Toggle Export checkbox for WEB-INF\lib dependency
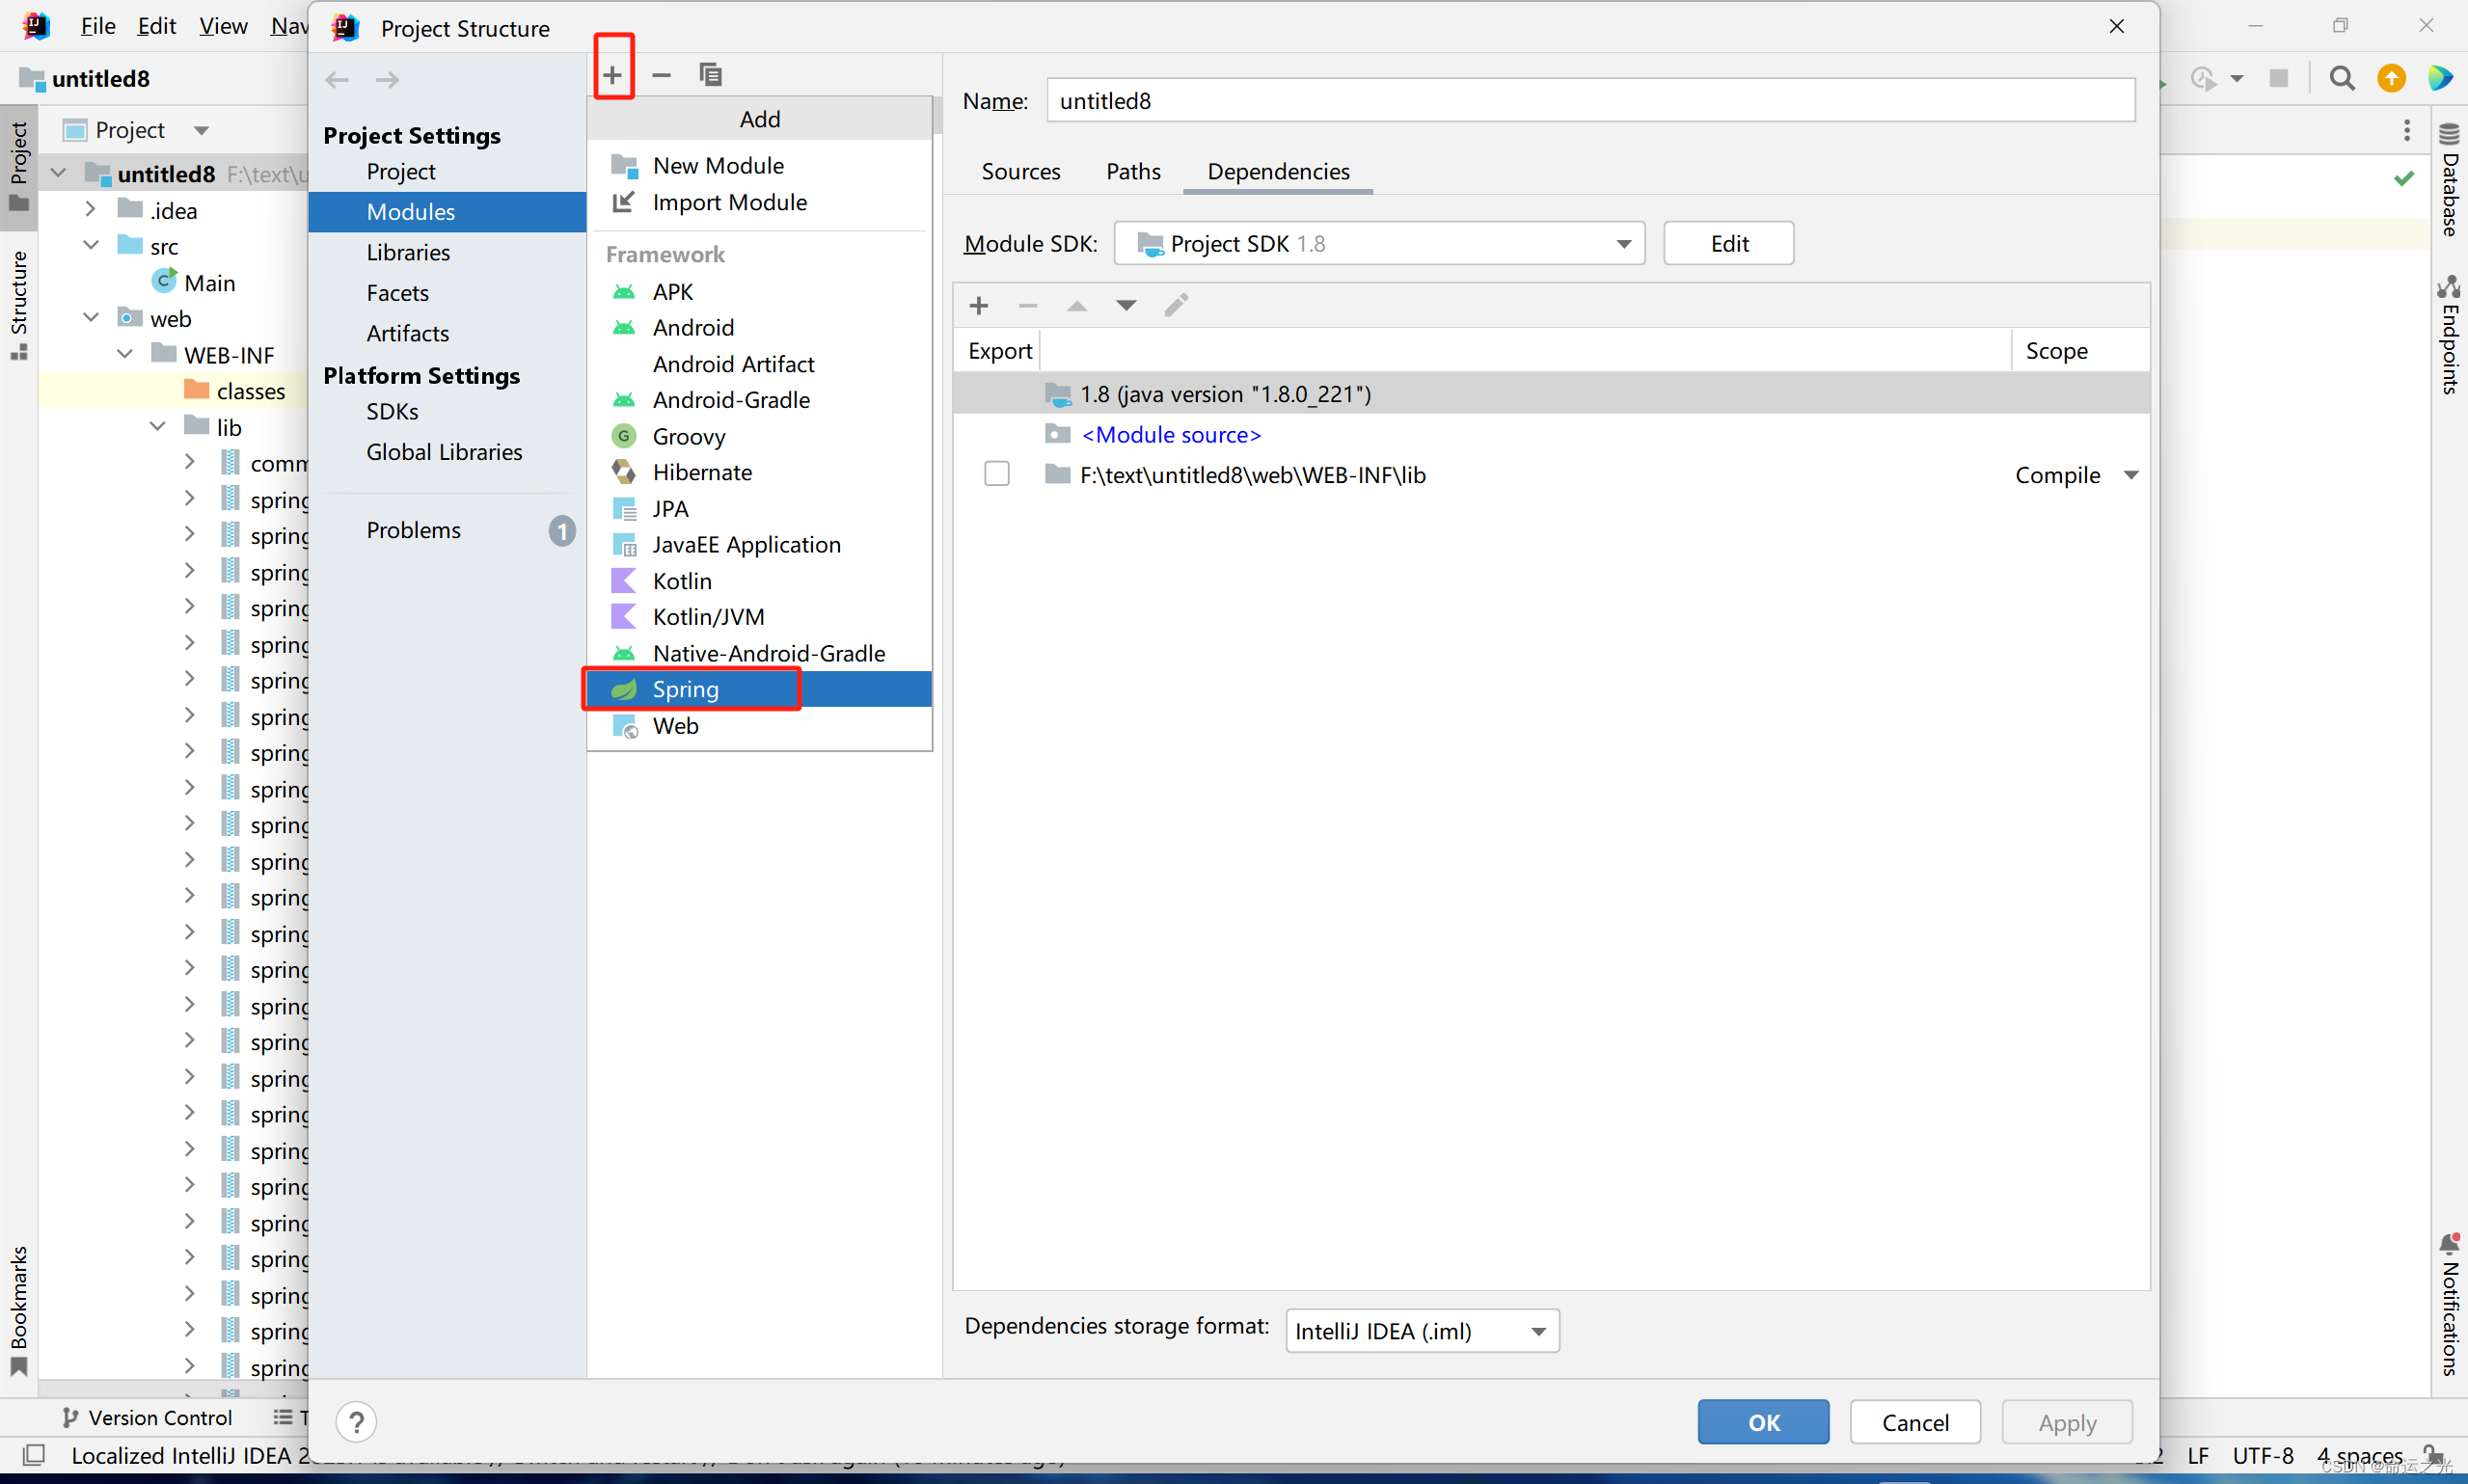 point(997,474)
